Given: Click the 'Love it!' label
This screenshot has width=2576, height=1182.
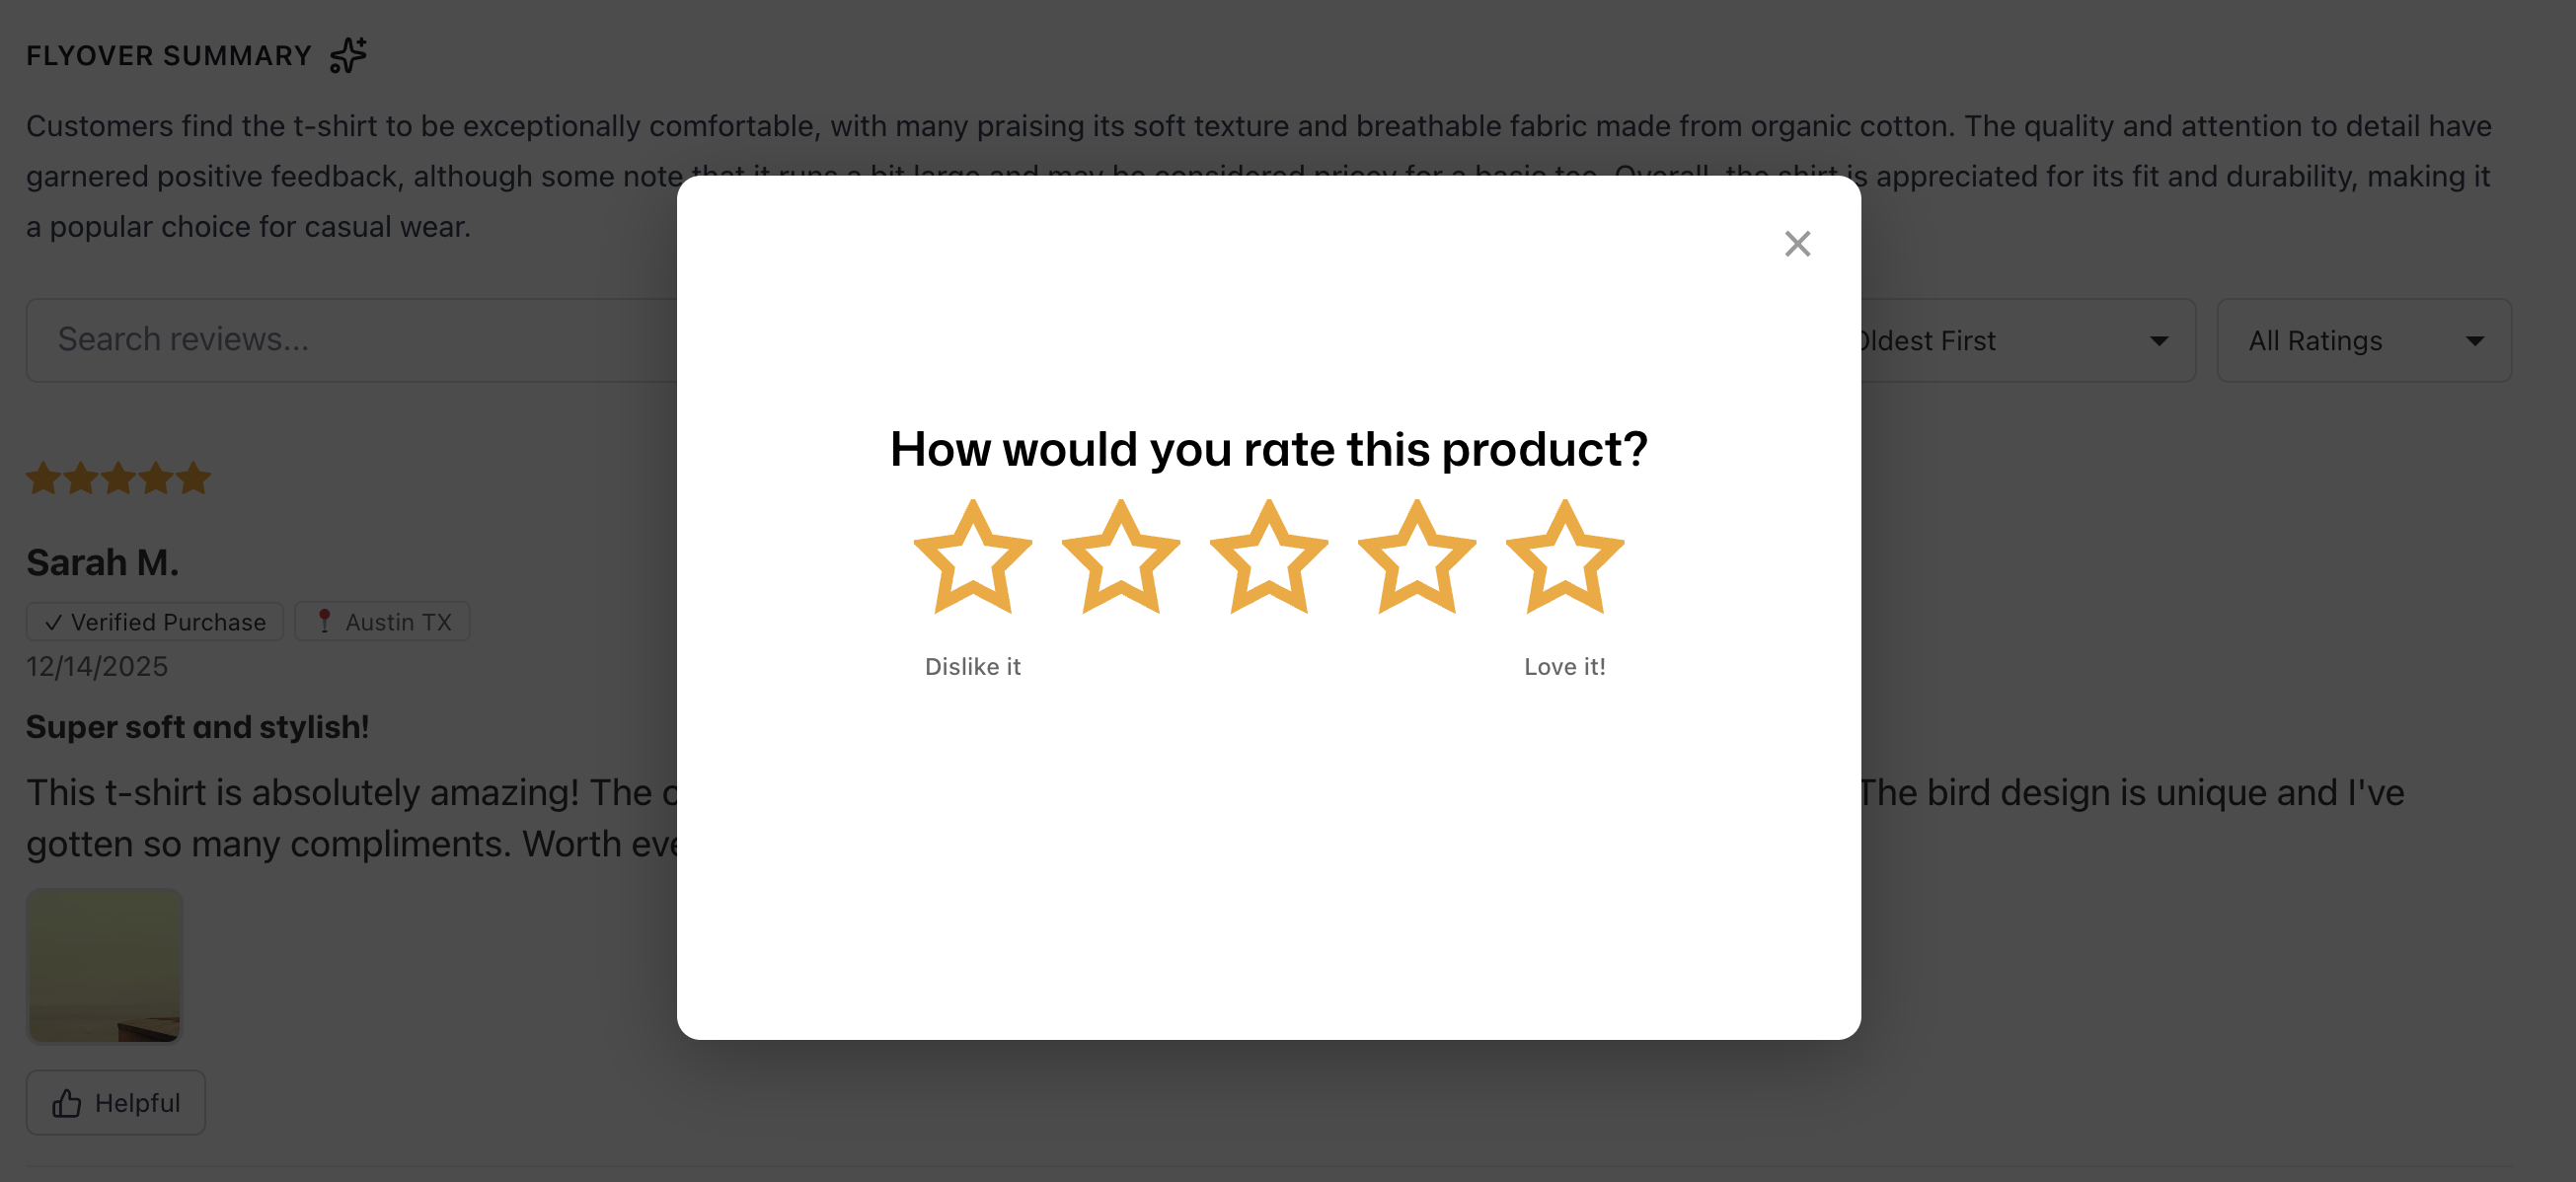Looking at the screenshot, I should tap(1564, 666).
